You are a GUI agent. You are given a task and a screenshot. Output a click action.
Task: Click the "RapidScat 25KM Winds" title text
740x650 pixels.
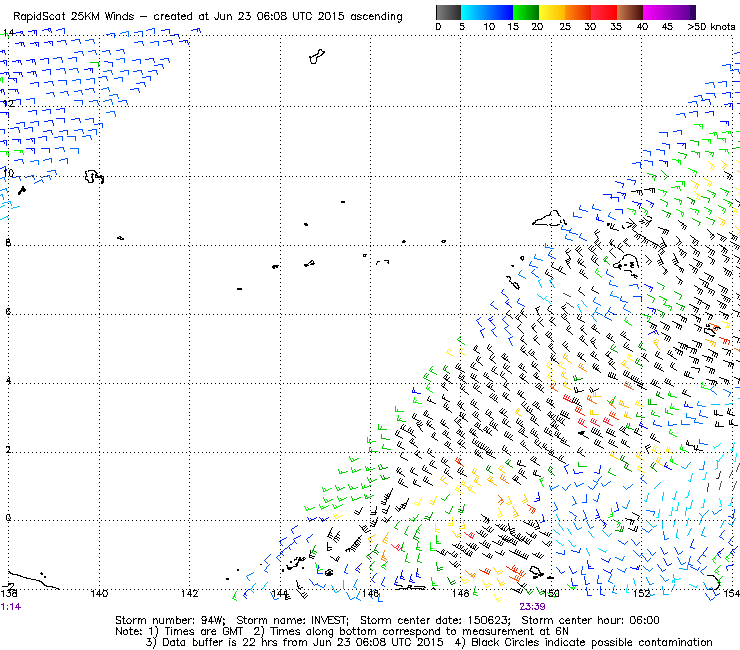pos(74,17)
